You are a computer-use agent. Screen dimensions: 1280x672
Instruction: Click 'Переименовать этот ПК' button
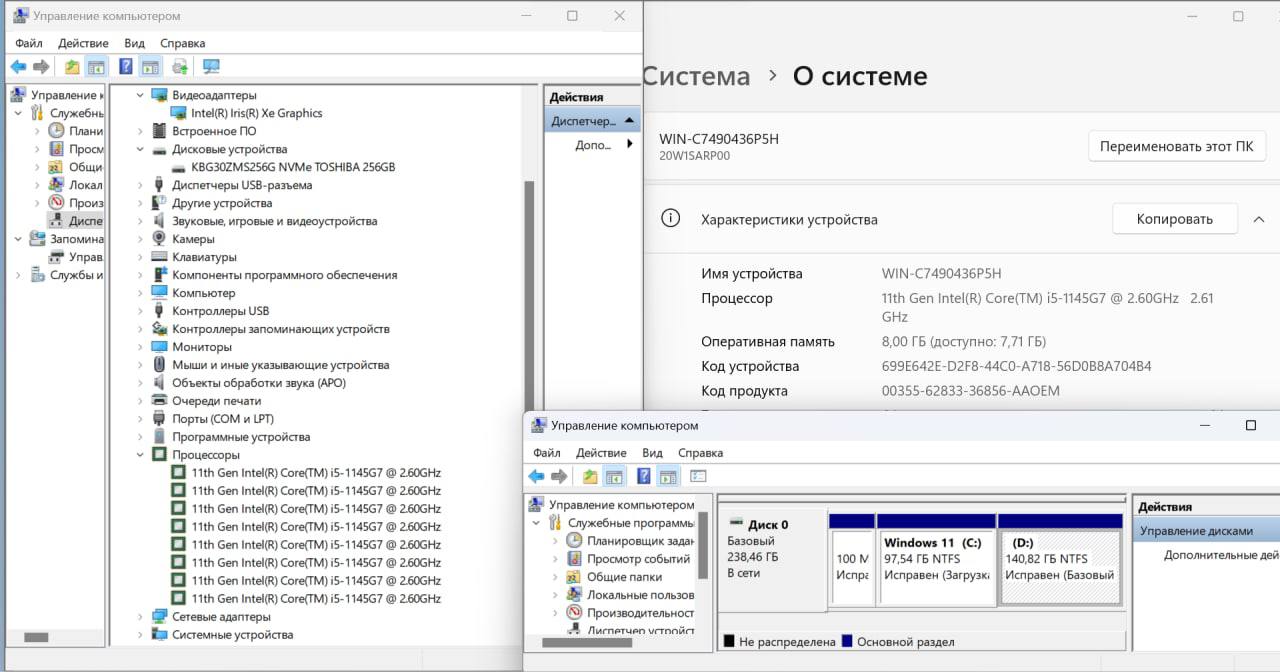[1176, 146]
